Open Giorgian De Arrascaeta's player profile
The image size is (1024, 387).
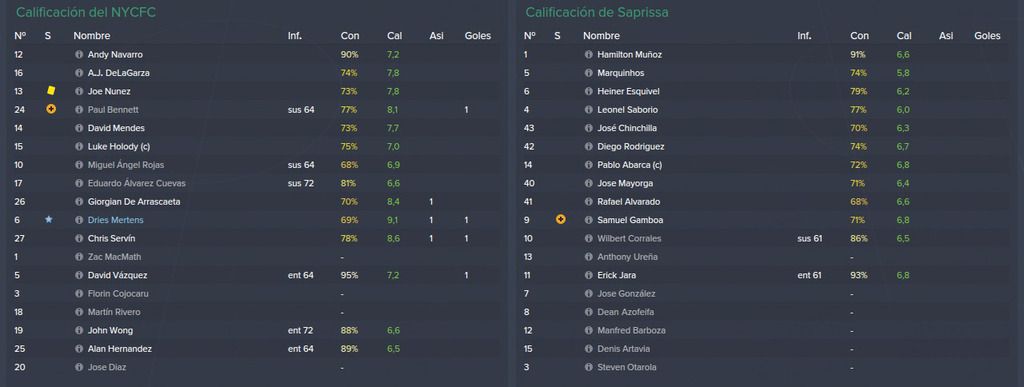click(x=134, y=202)
